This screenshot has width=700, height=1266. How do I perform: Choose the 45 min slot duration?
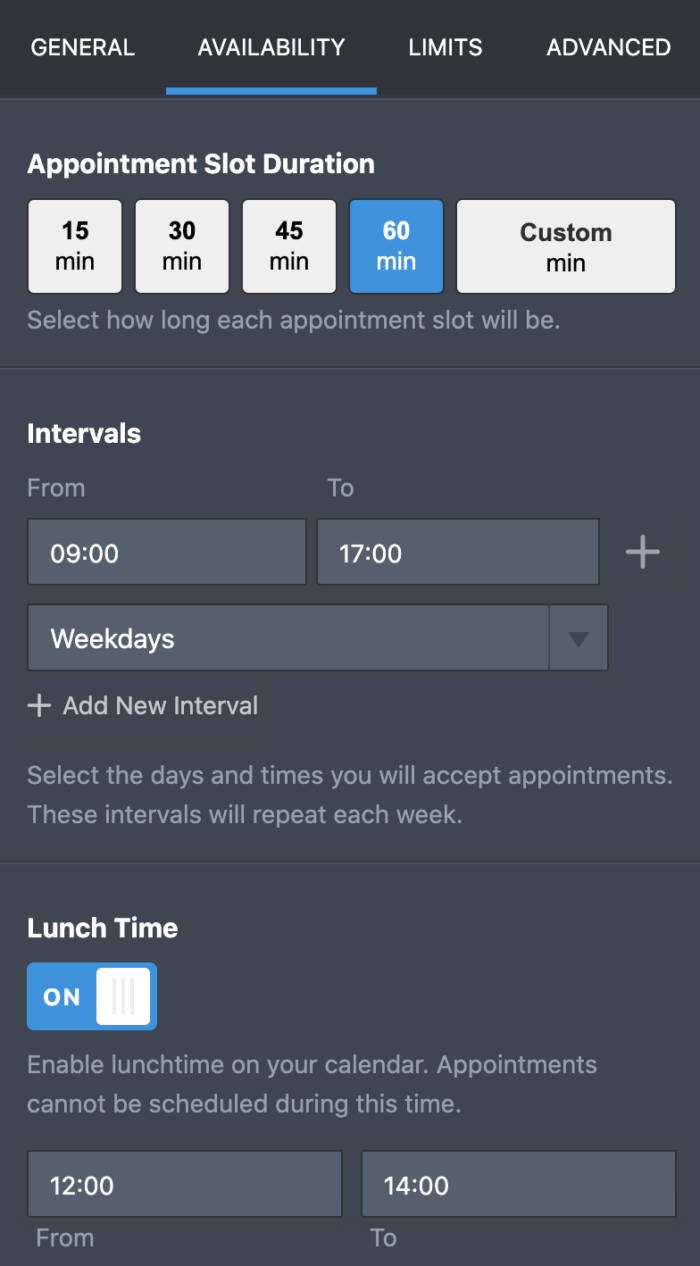[x=289, y=246]
